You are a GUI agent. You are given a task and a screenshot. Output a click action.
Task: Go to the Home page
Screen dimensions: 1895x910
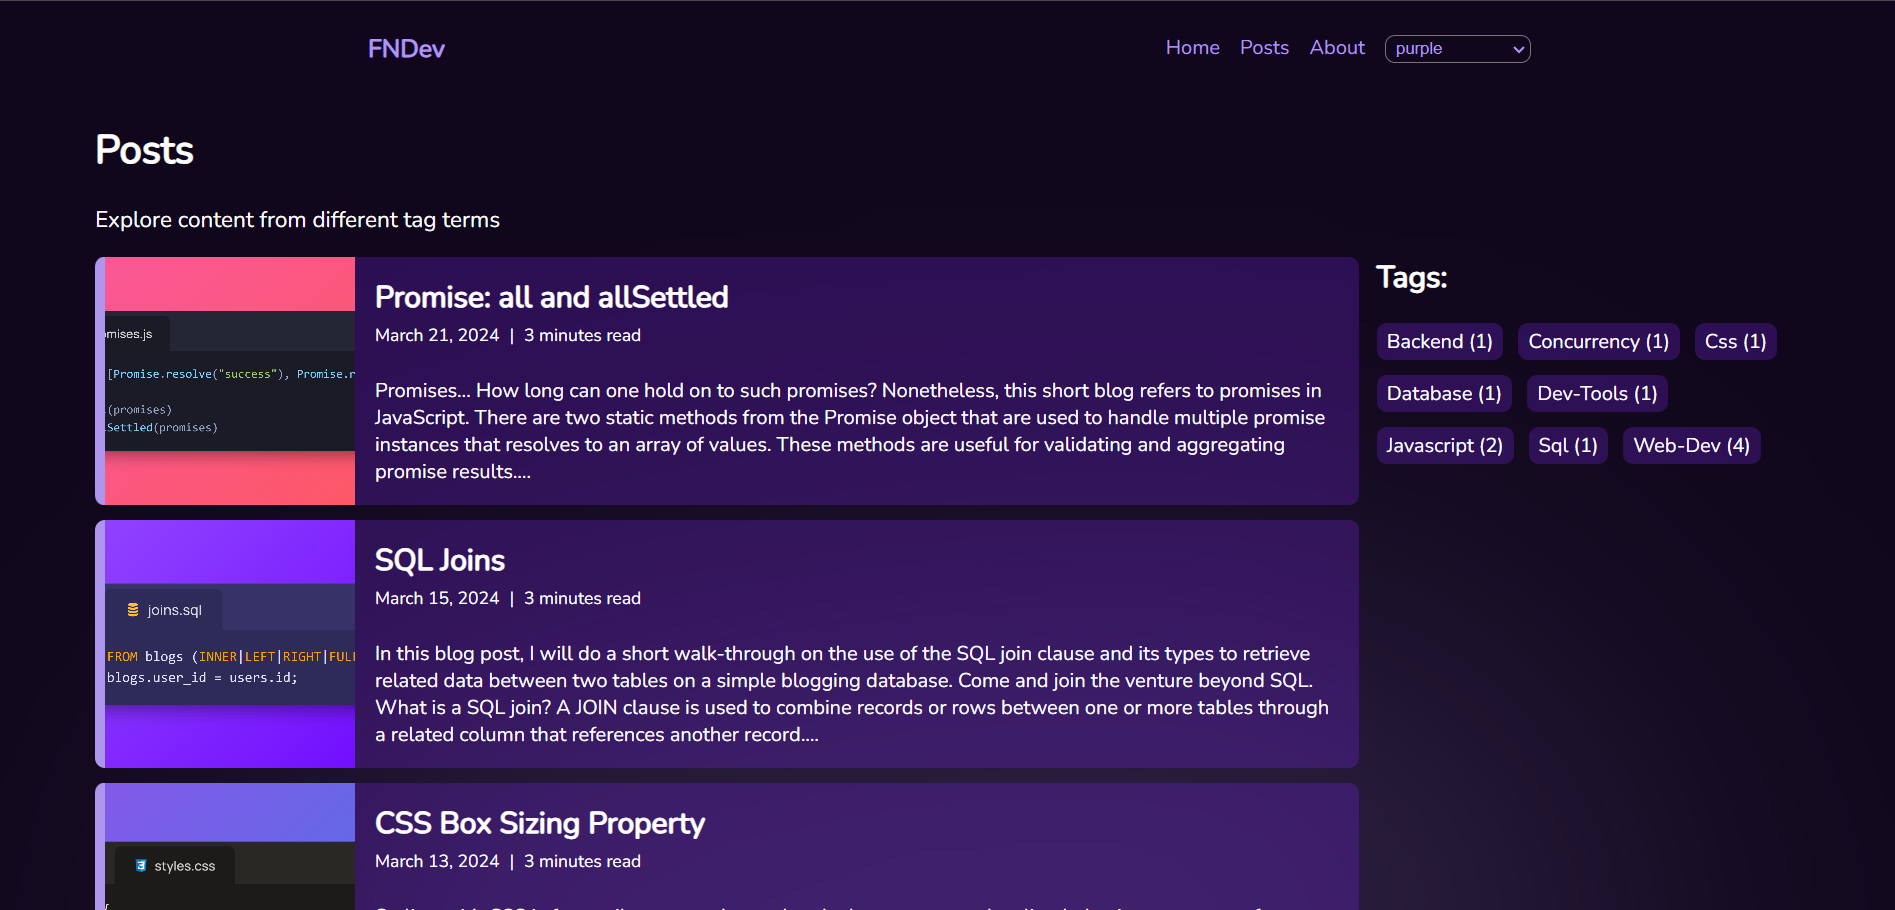(x=1192, y=48)
